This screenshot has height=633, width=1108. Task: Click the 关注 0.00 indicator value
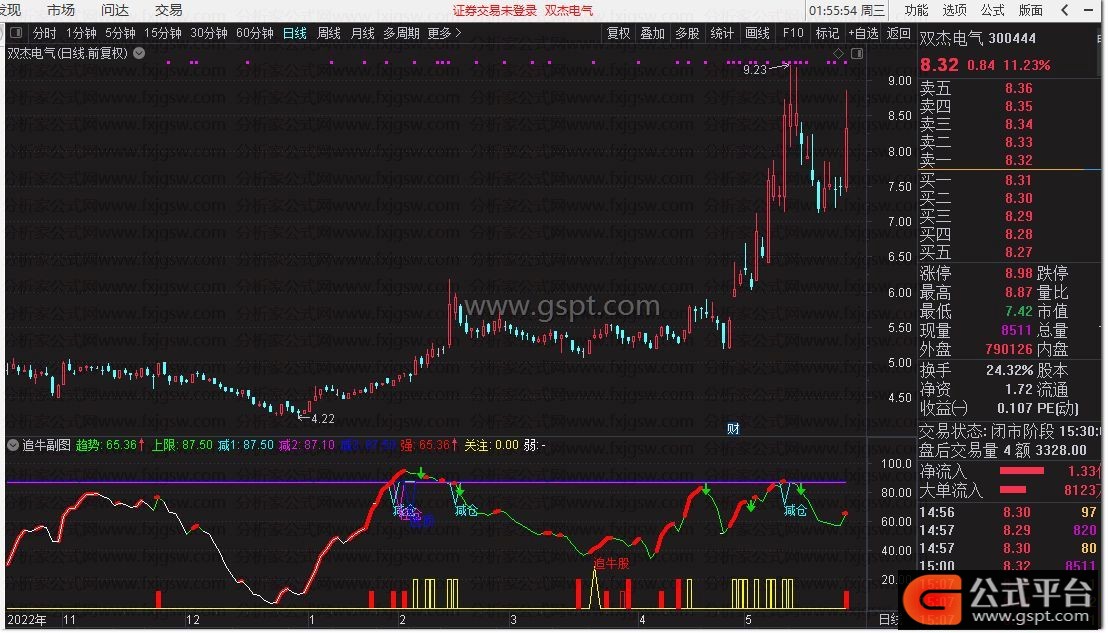[491, 445]
